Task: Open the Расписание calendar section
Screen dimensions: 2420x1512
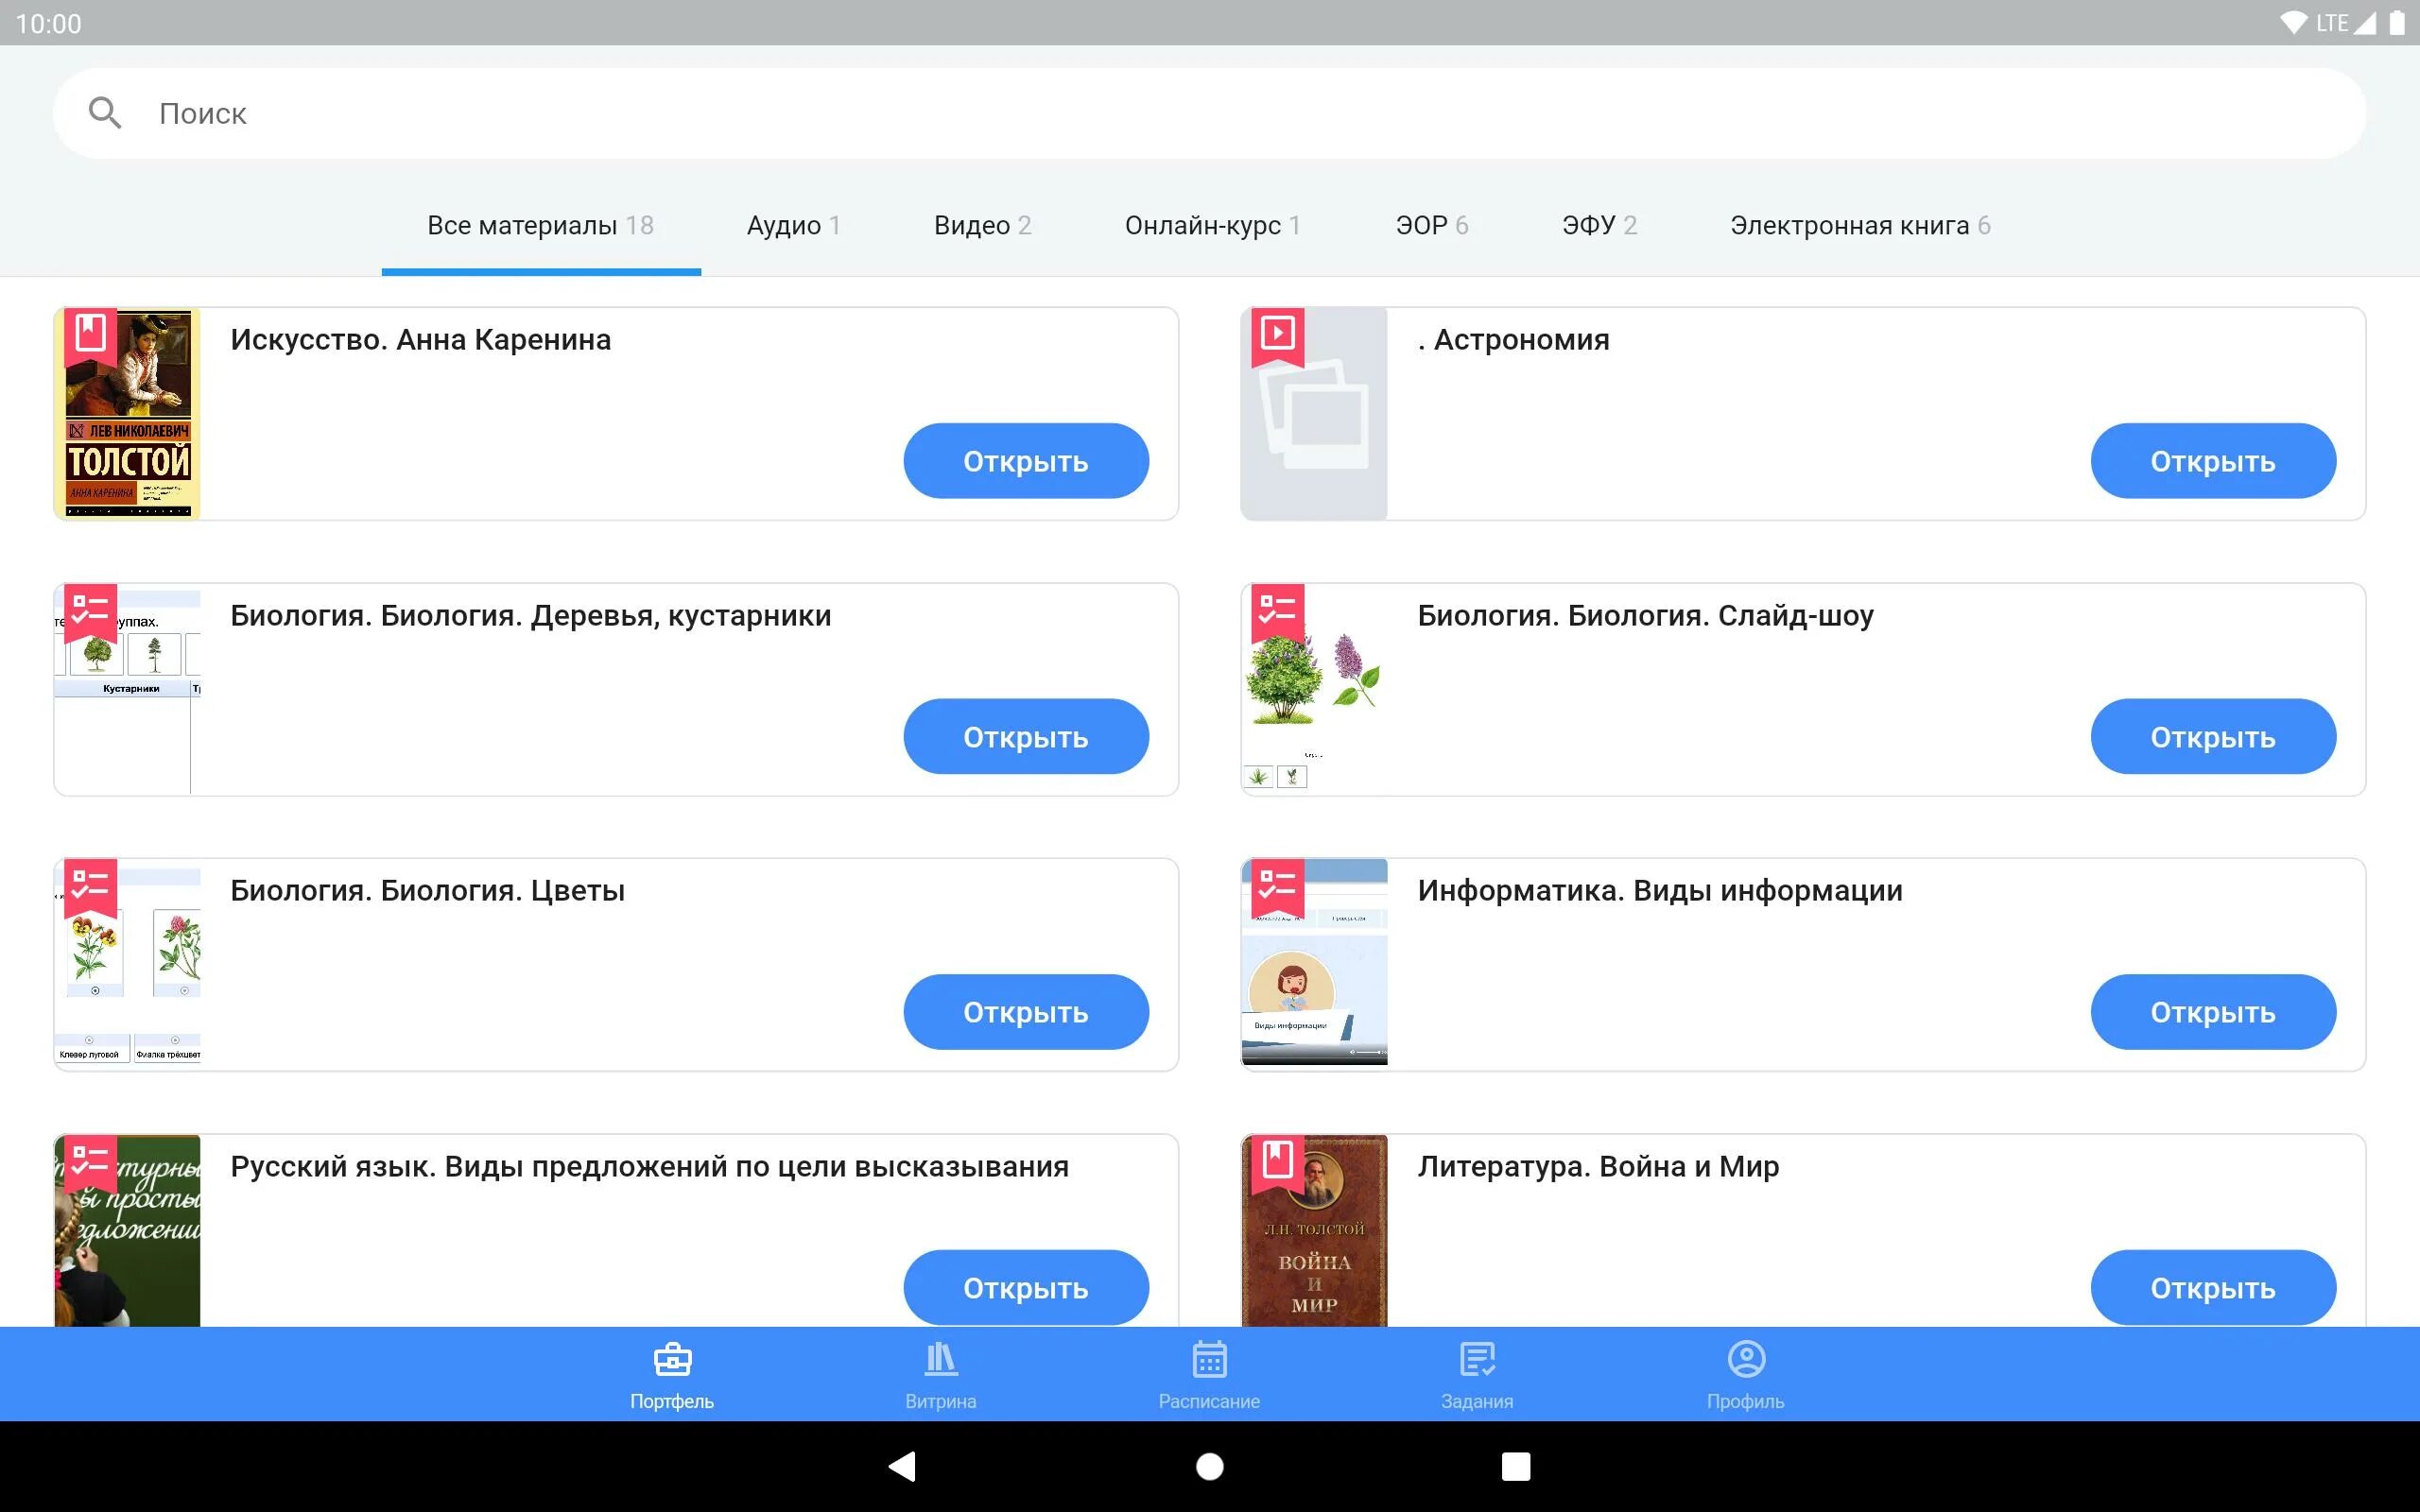Action: pyautogui.click(x=1209, y=1374)
